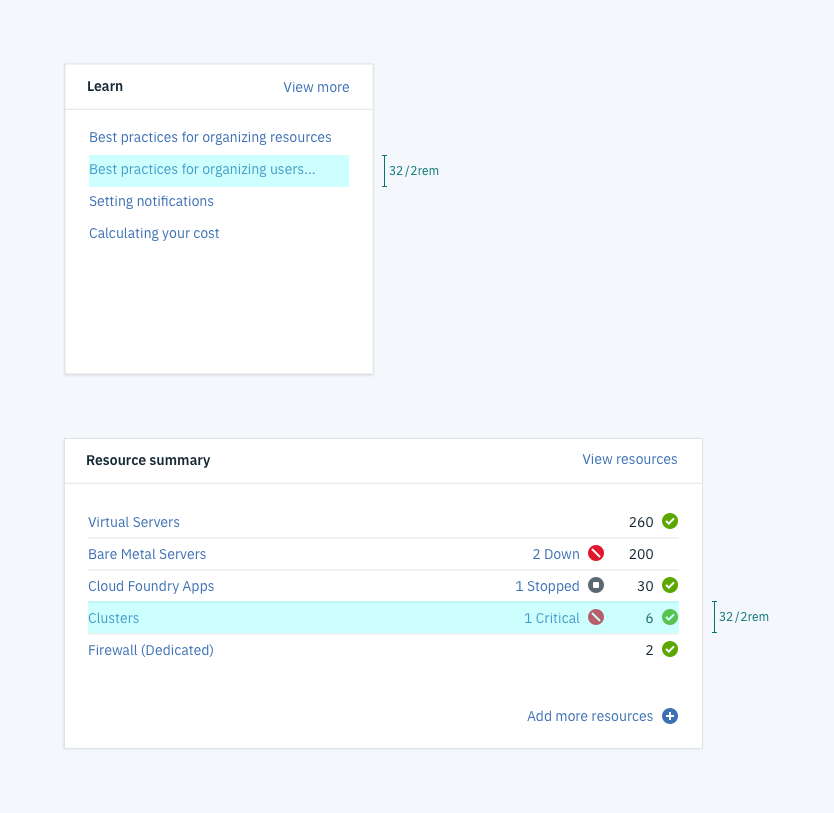Click the gray stopped icon for Cloud Foundry Apps
The width and height of the screenshot is (834, 813).
(x=596, y=586)
